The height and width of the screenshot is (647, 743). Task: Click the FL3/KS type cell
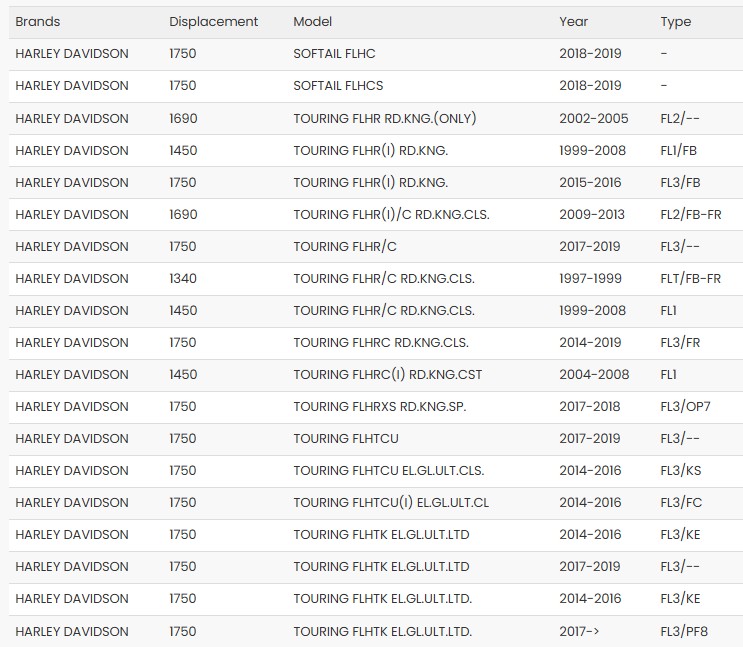[x=680, y=470]
